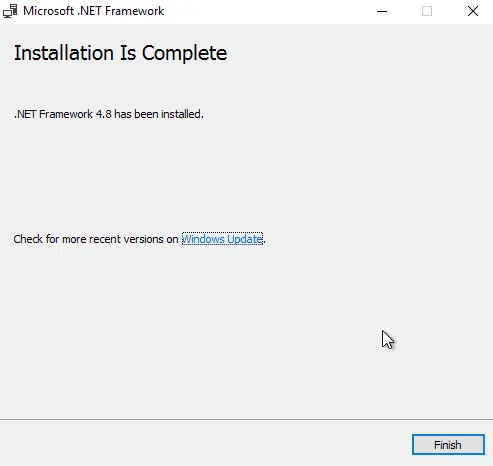The width and height of the screenshot is (493, 466).
Task: Click the 'Microsoft .NET Framework' window title
Action: coord(94,11)
